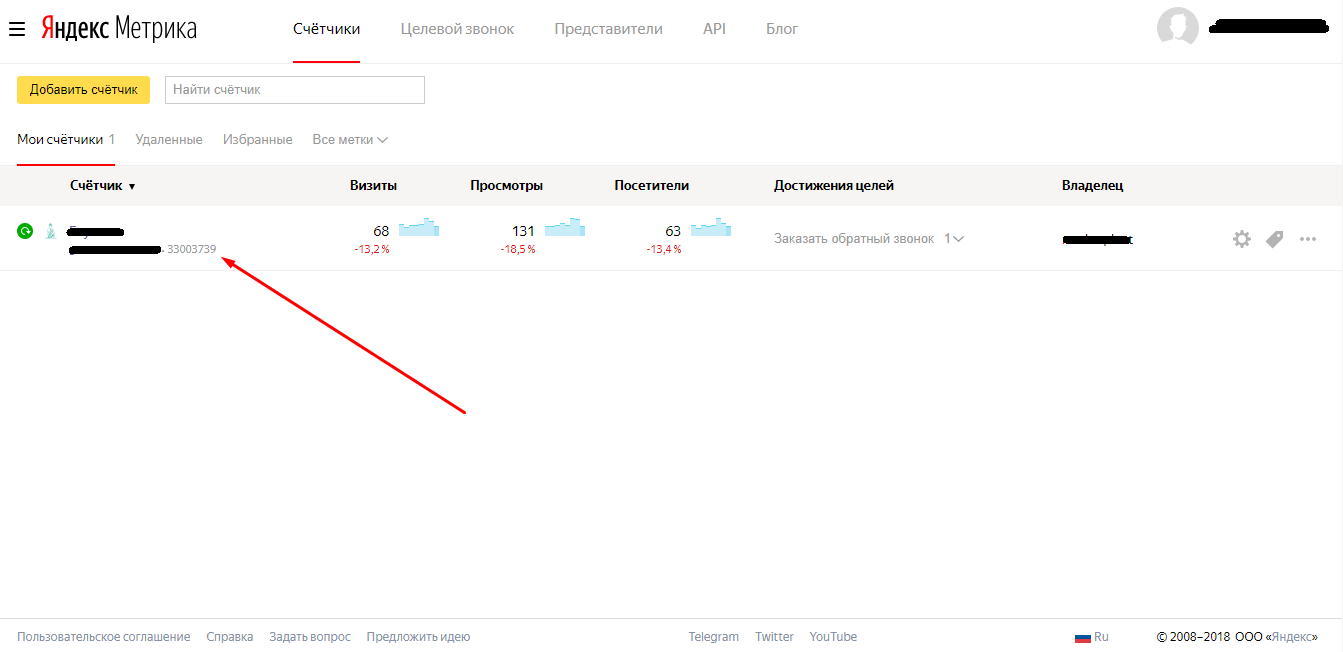This screenshot has height=652, width=1343.
Task: Open counter settings gear icon
Action: click(x=1242, y=239)
